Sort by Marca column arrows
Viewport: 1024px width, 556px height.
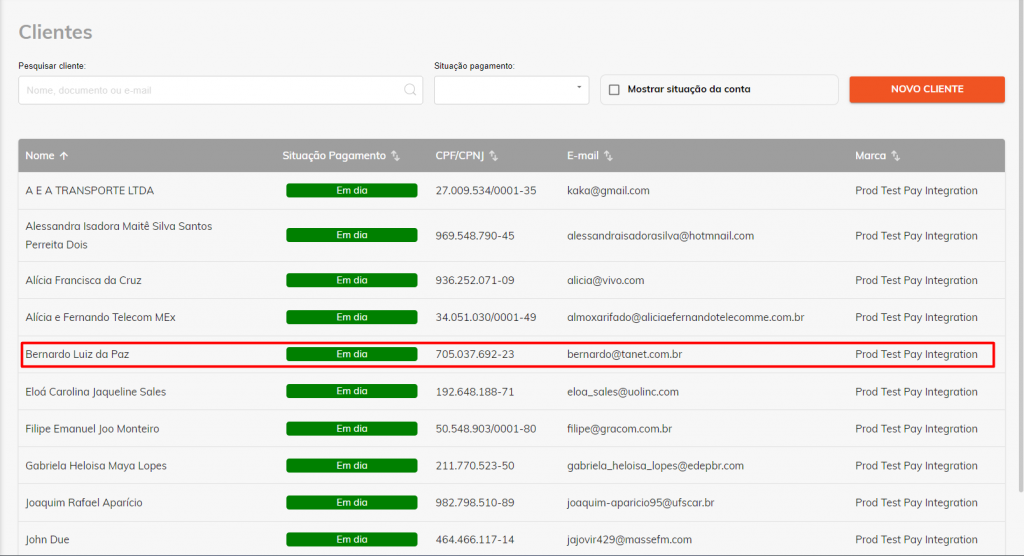[895, 155]
